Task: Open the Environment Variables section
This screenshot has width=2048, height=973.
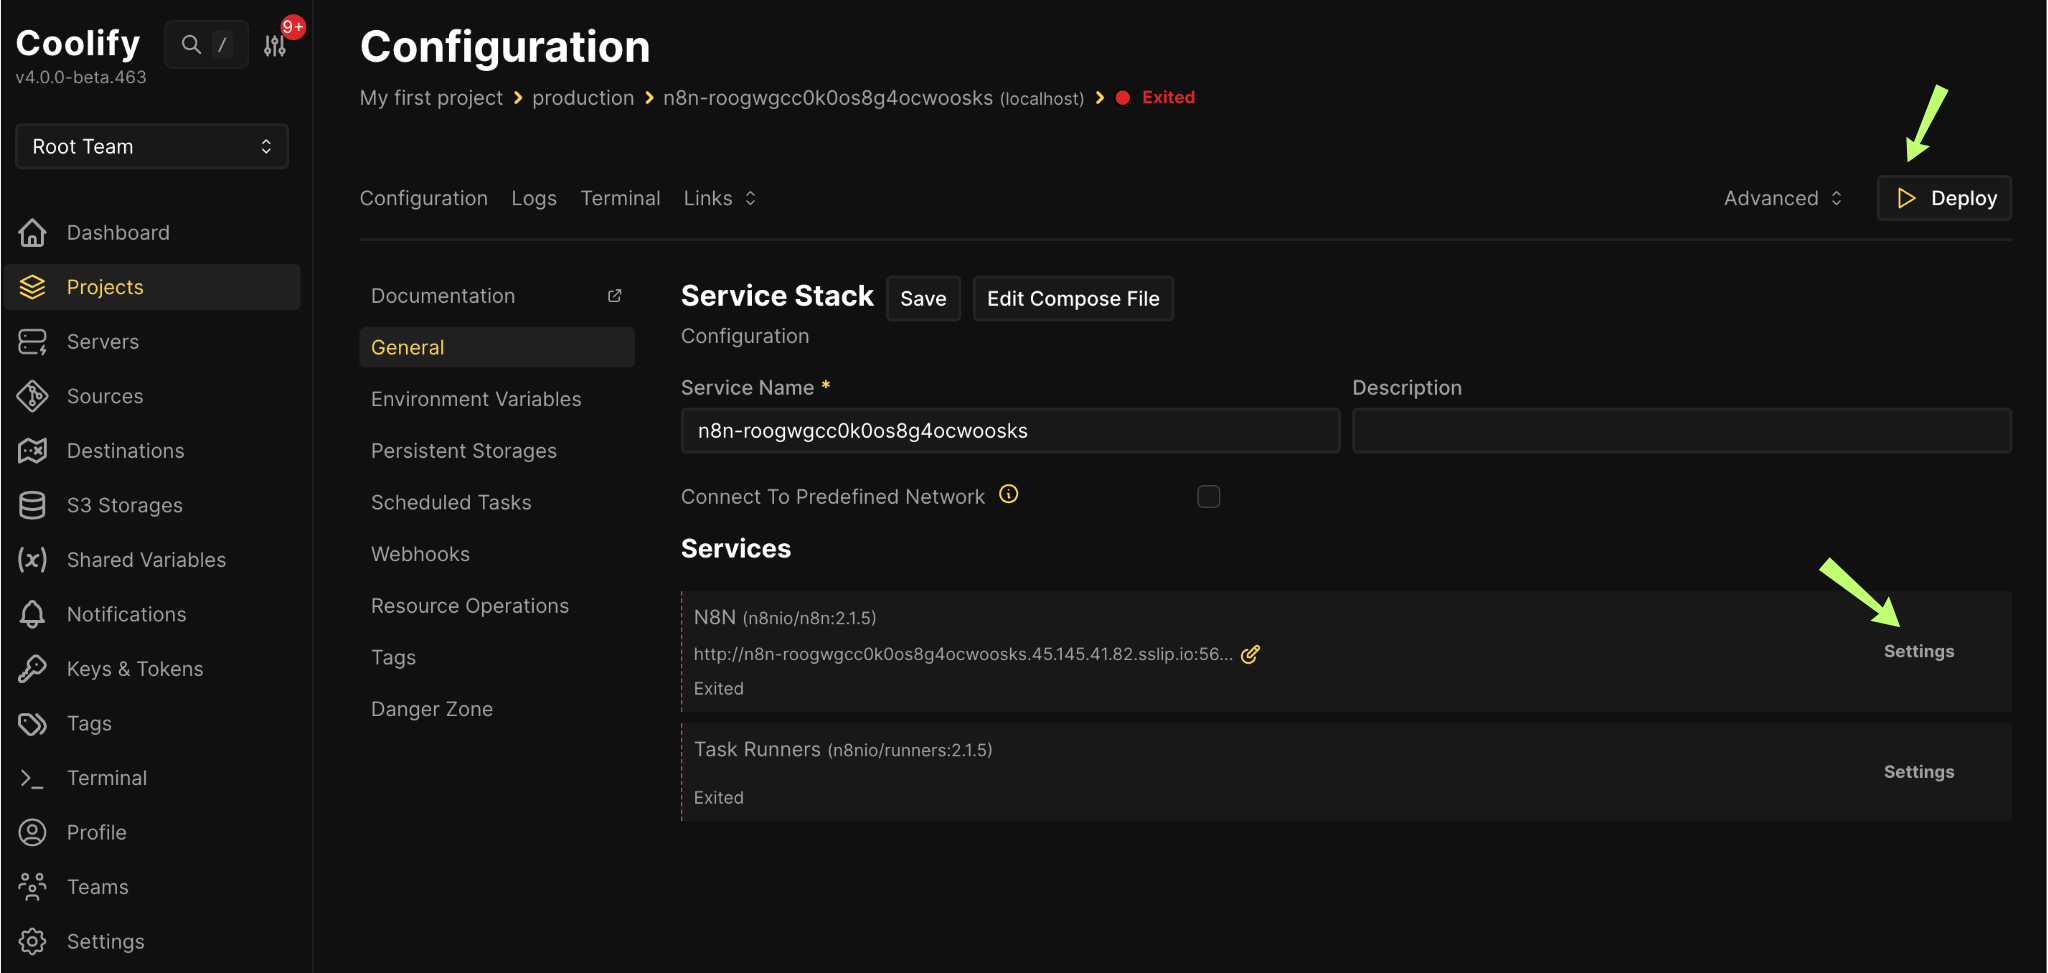Action: pyautogui.click(x=476, y=398)
